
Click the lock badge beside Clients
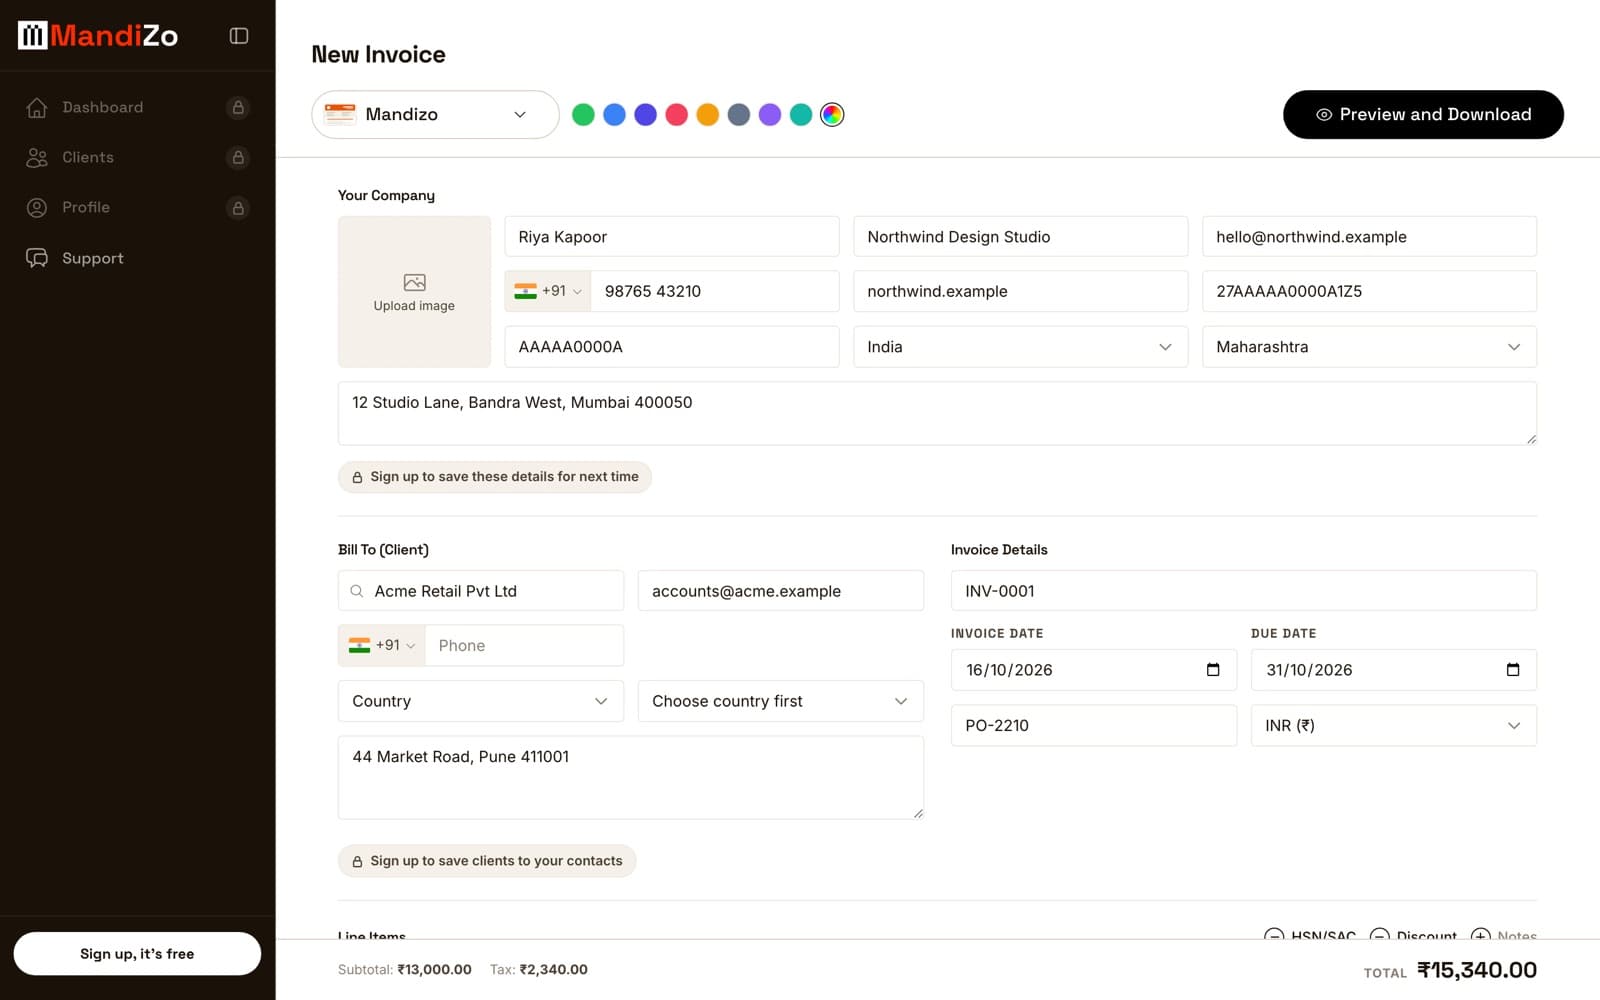point(238,157)
